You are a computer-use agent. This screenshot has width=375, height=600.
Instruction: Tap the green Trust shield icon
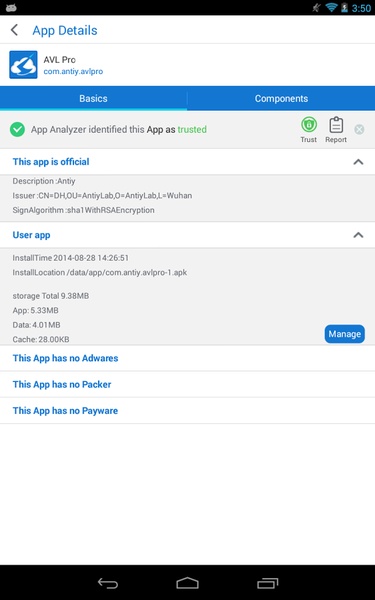click(x=308, y=125)
